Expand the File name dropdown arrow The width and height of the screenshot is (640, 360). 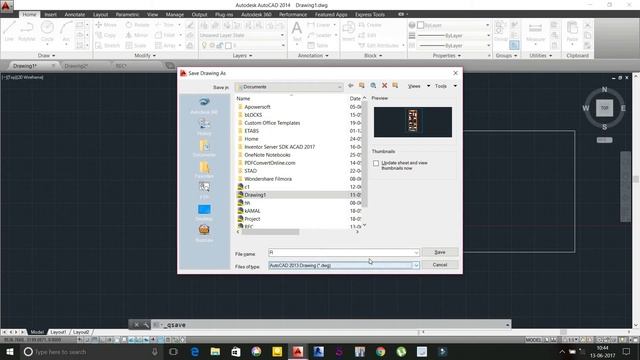tap(416, 253)
